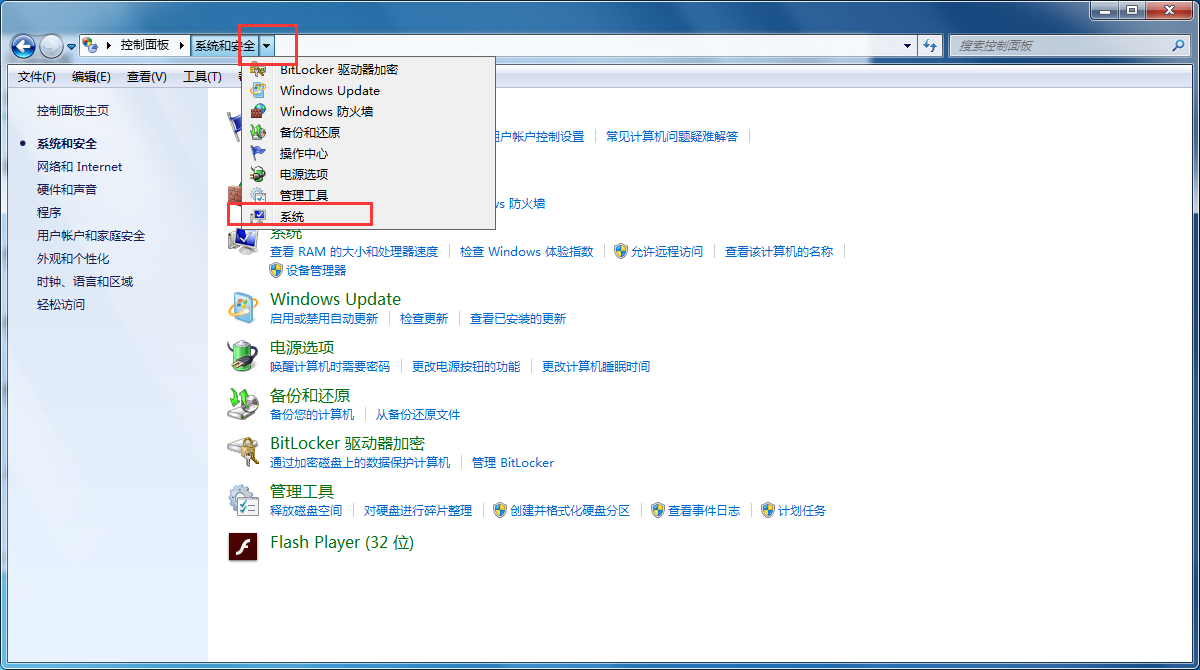Select 操作中心 in the dropdown list
The width and height of the screenshot is (1200, 670).
(303, 154)
